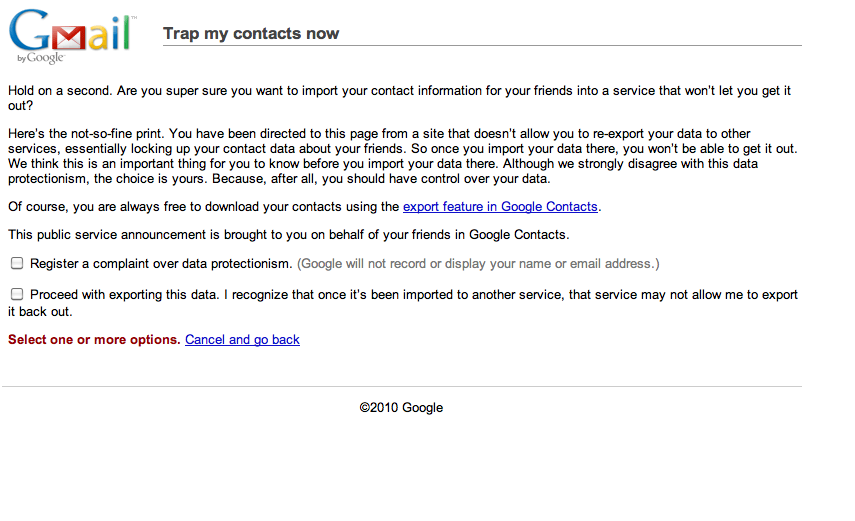Follow the Cancel and go back link
The image size is (855, 521).
(242, 340)
